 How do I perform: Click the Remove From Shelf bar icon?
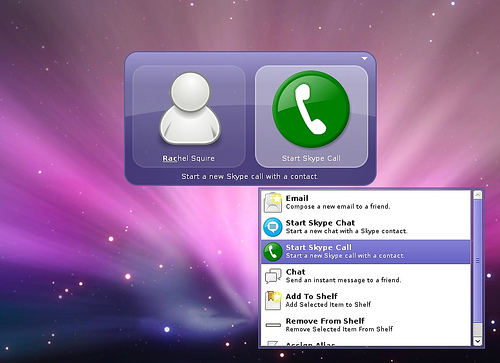click(273, 325)
